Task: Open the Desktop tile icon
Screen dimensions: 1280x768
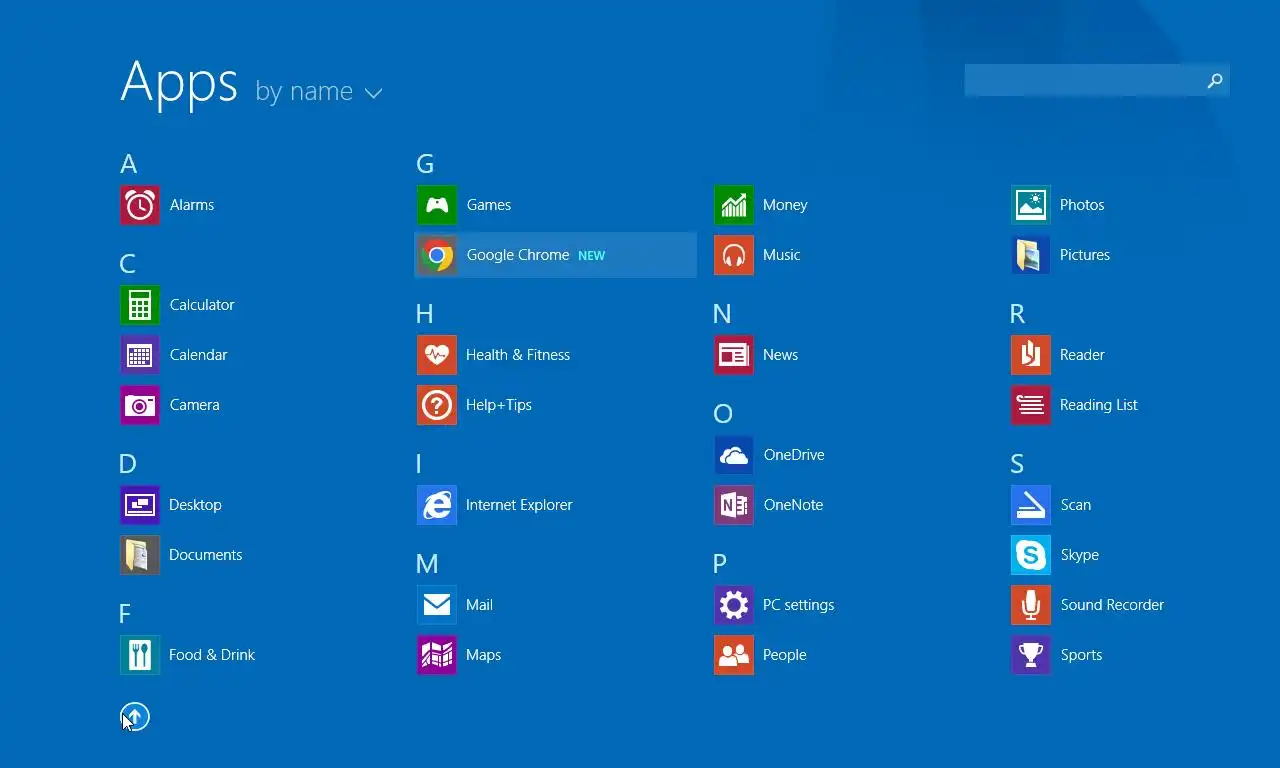Action: click(140, 505)
